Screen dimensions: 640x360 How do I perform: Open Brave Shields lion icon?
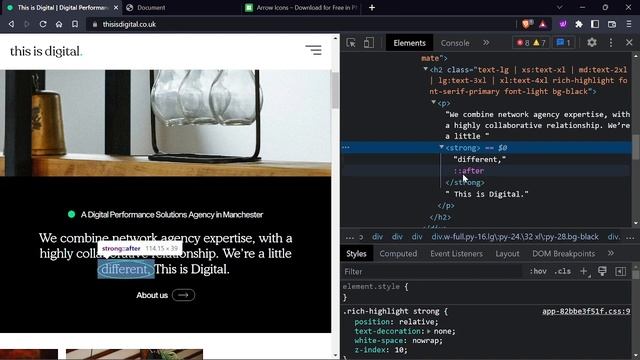click(x=526, y=24)
